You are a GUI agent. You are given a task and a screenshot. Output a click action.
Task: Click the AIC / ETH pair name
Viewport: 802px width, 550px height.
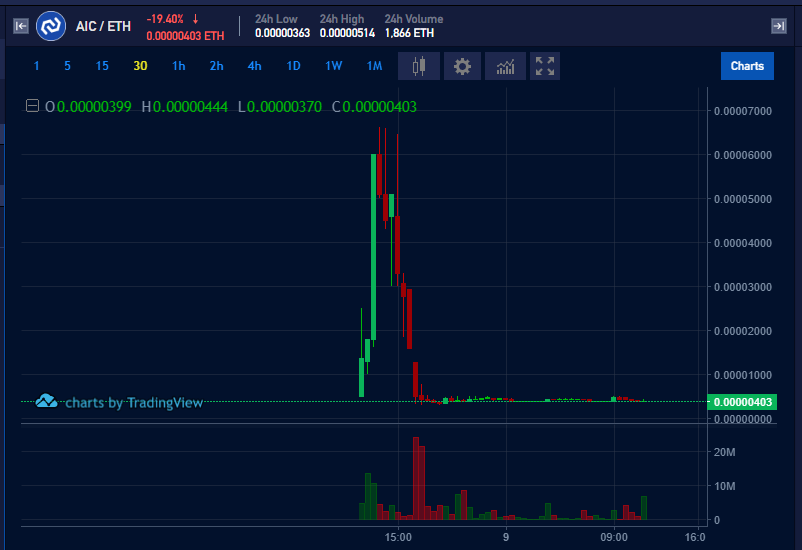(103, 26)
